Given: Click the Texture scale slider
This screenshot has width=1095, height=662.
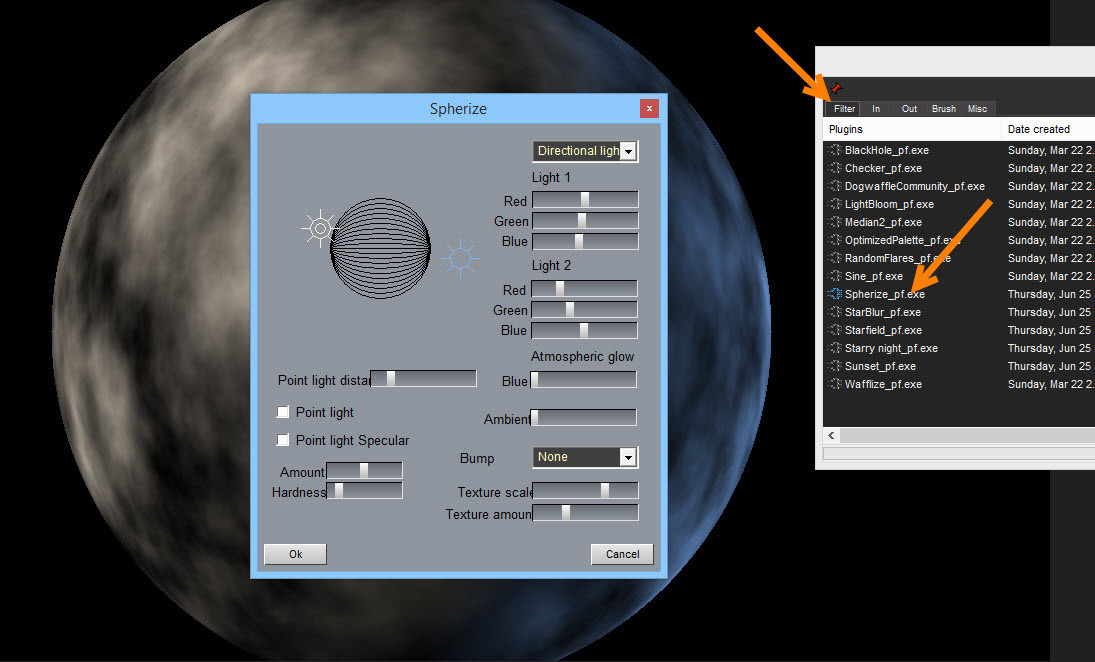Looking at the screenshot, I should 586,491.
